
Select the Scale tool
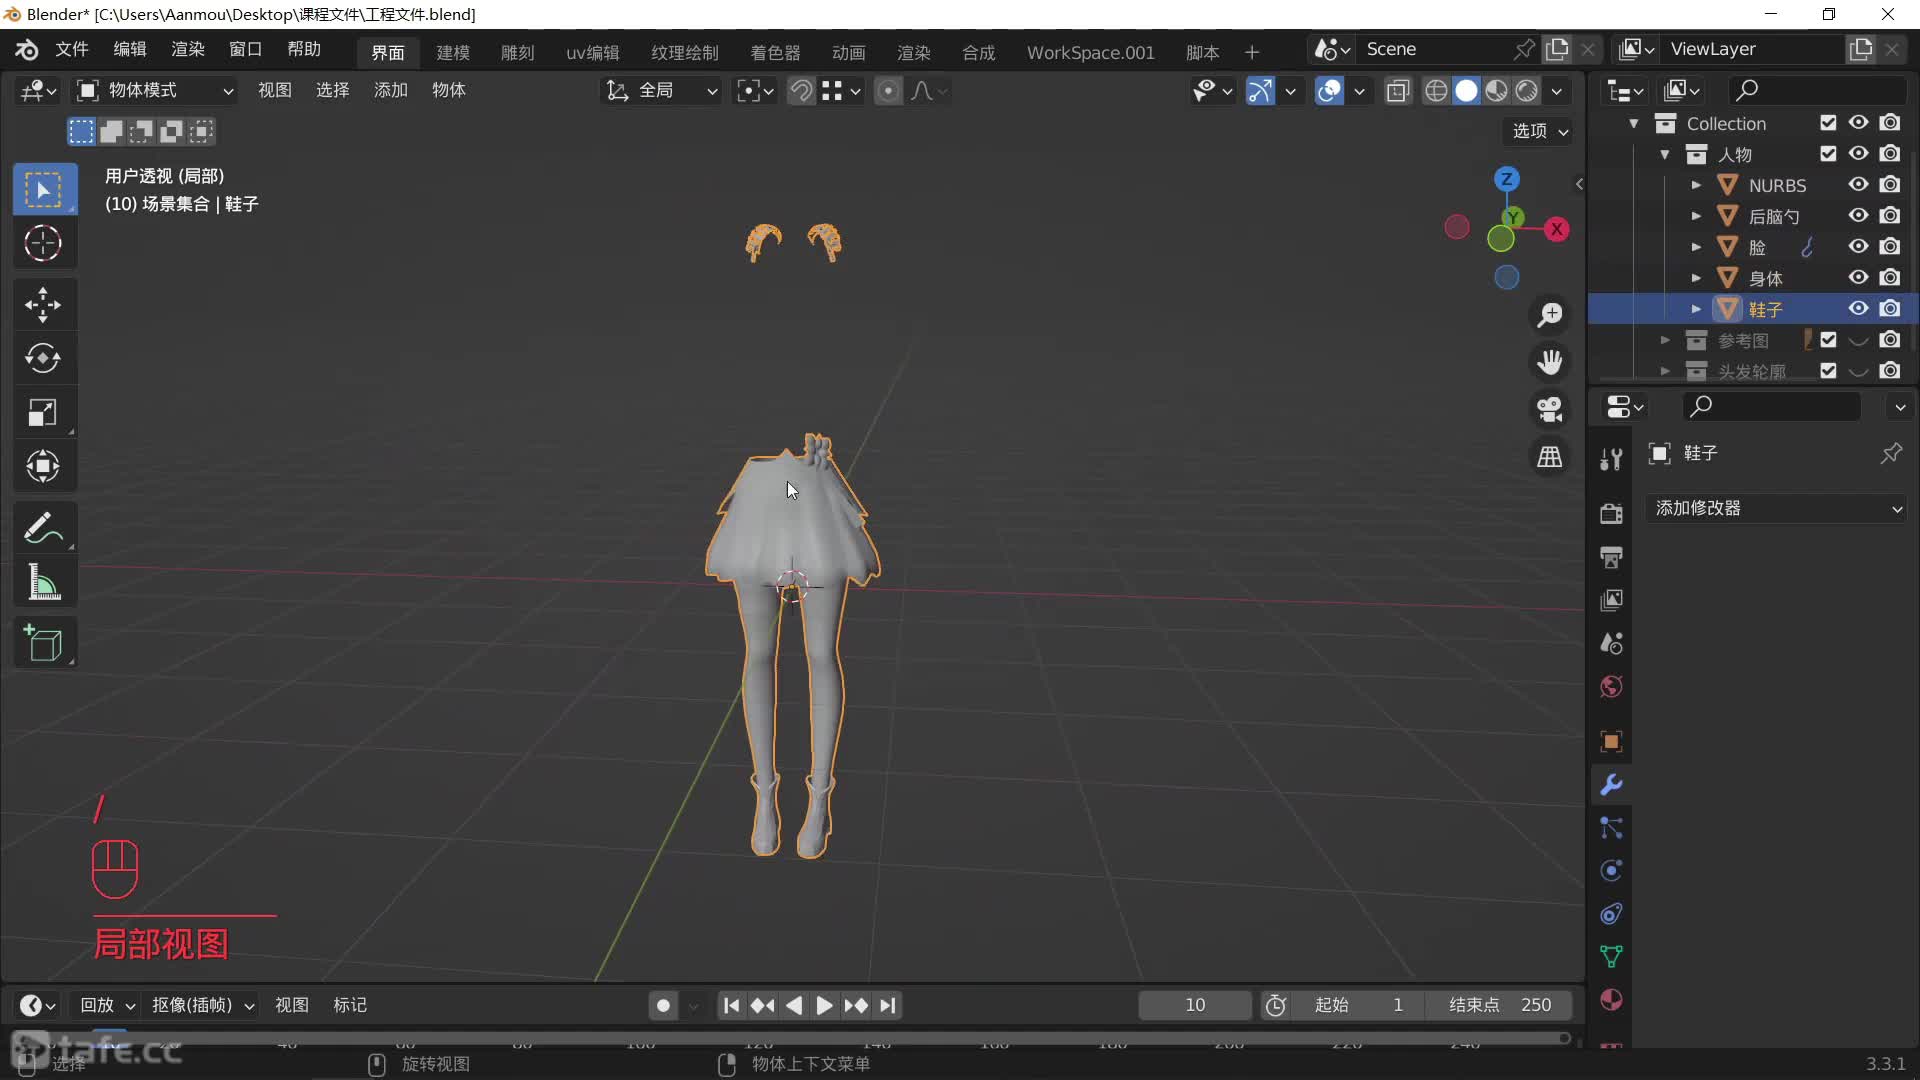tap(43, 413)
